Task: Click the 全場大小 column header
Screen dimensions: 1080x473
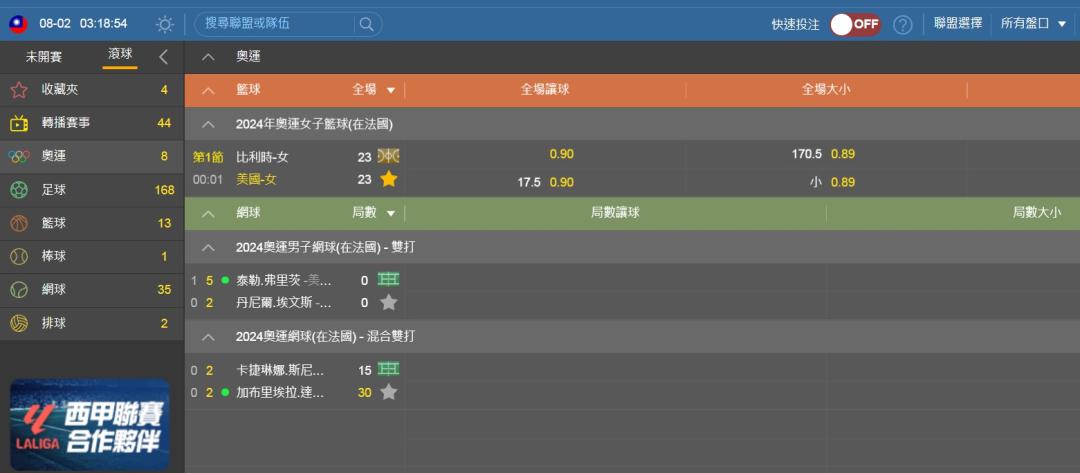Action: click(826, 90)
